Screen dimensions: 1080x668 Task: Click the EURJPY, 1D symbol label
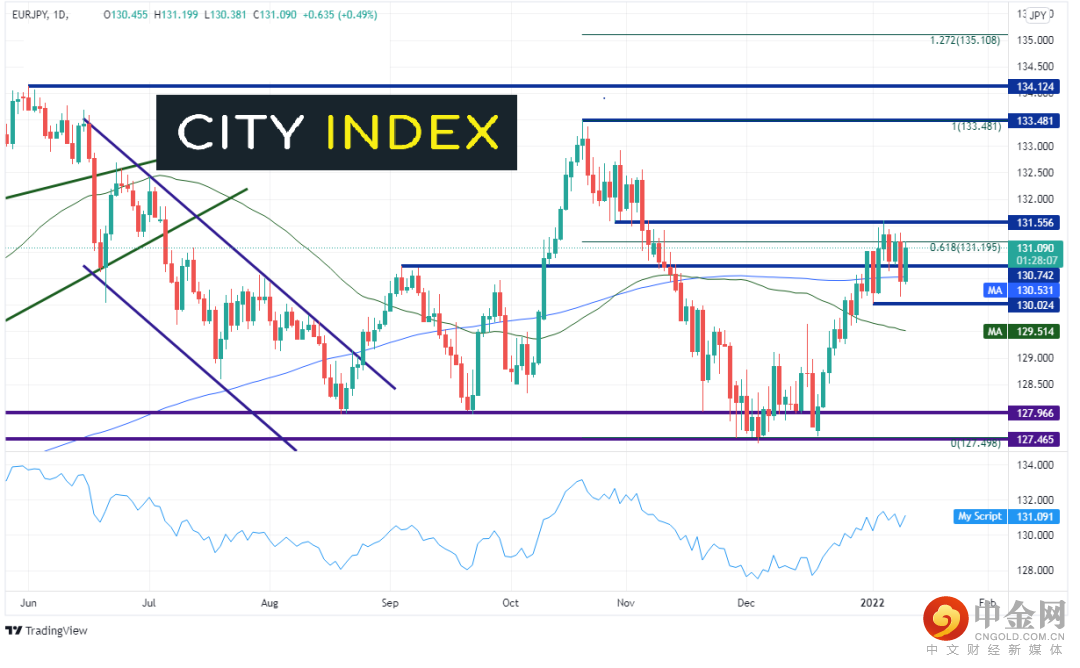pyautogui.click(x=40, y=14)
